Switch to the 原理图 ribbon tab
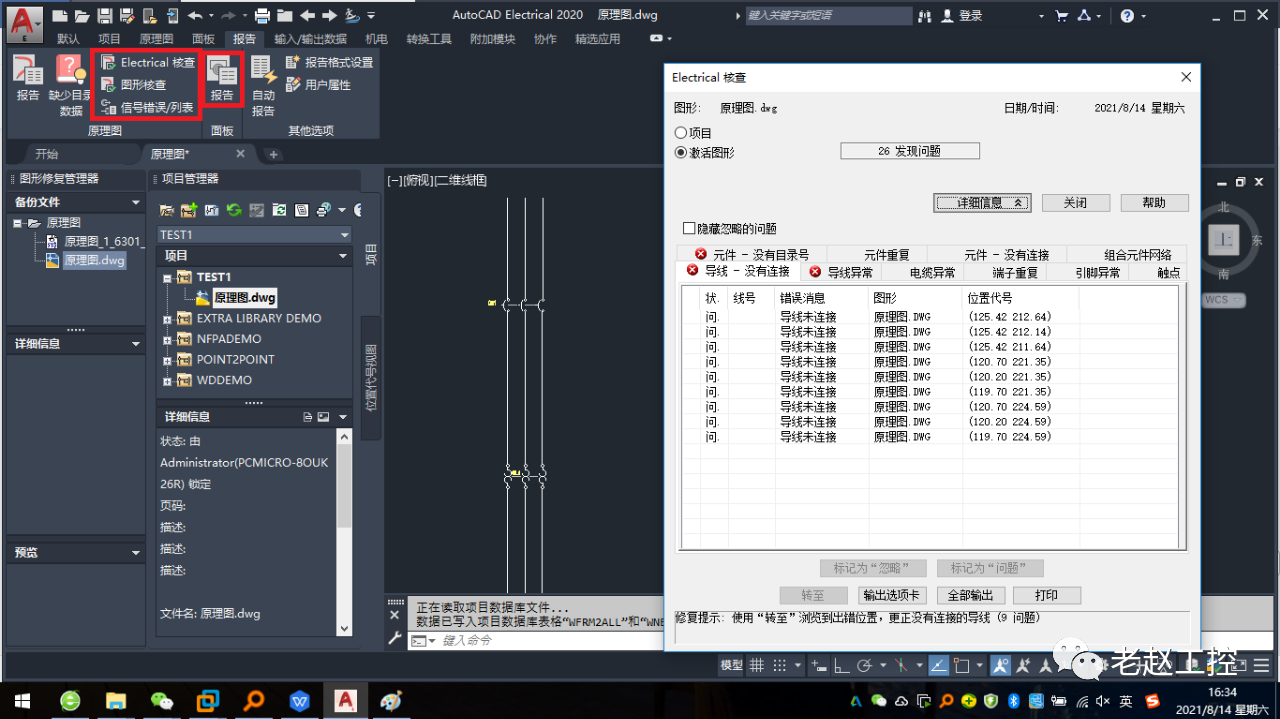Image resolution: width=1280 pixels, height=719 pixels. [155, 39]
